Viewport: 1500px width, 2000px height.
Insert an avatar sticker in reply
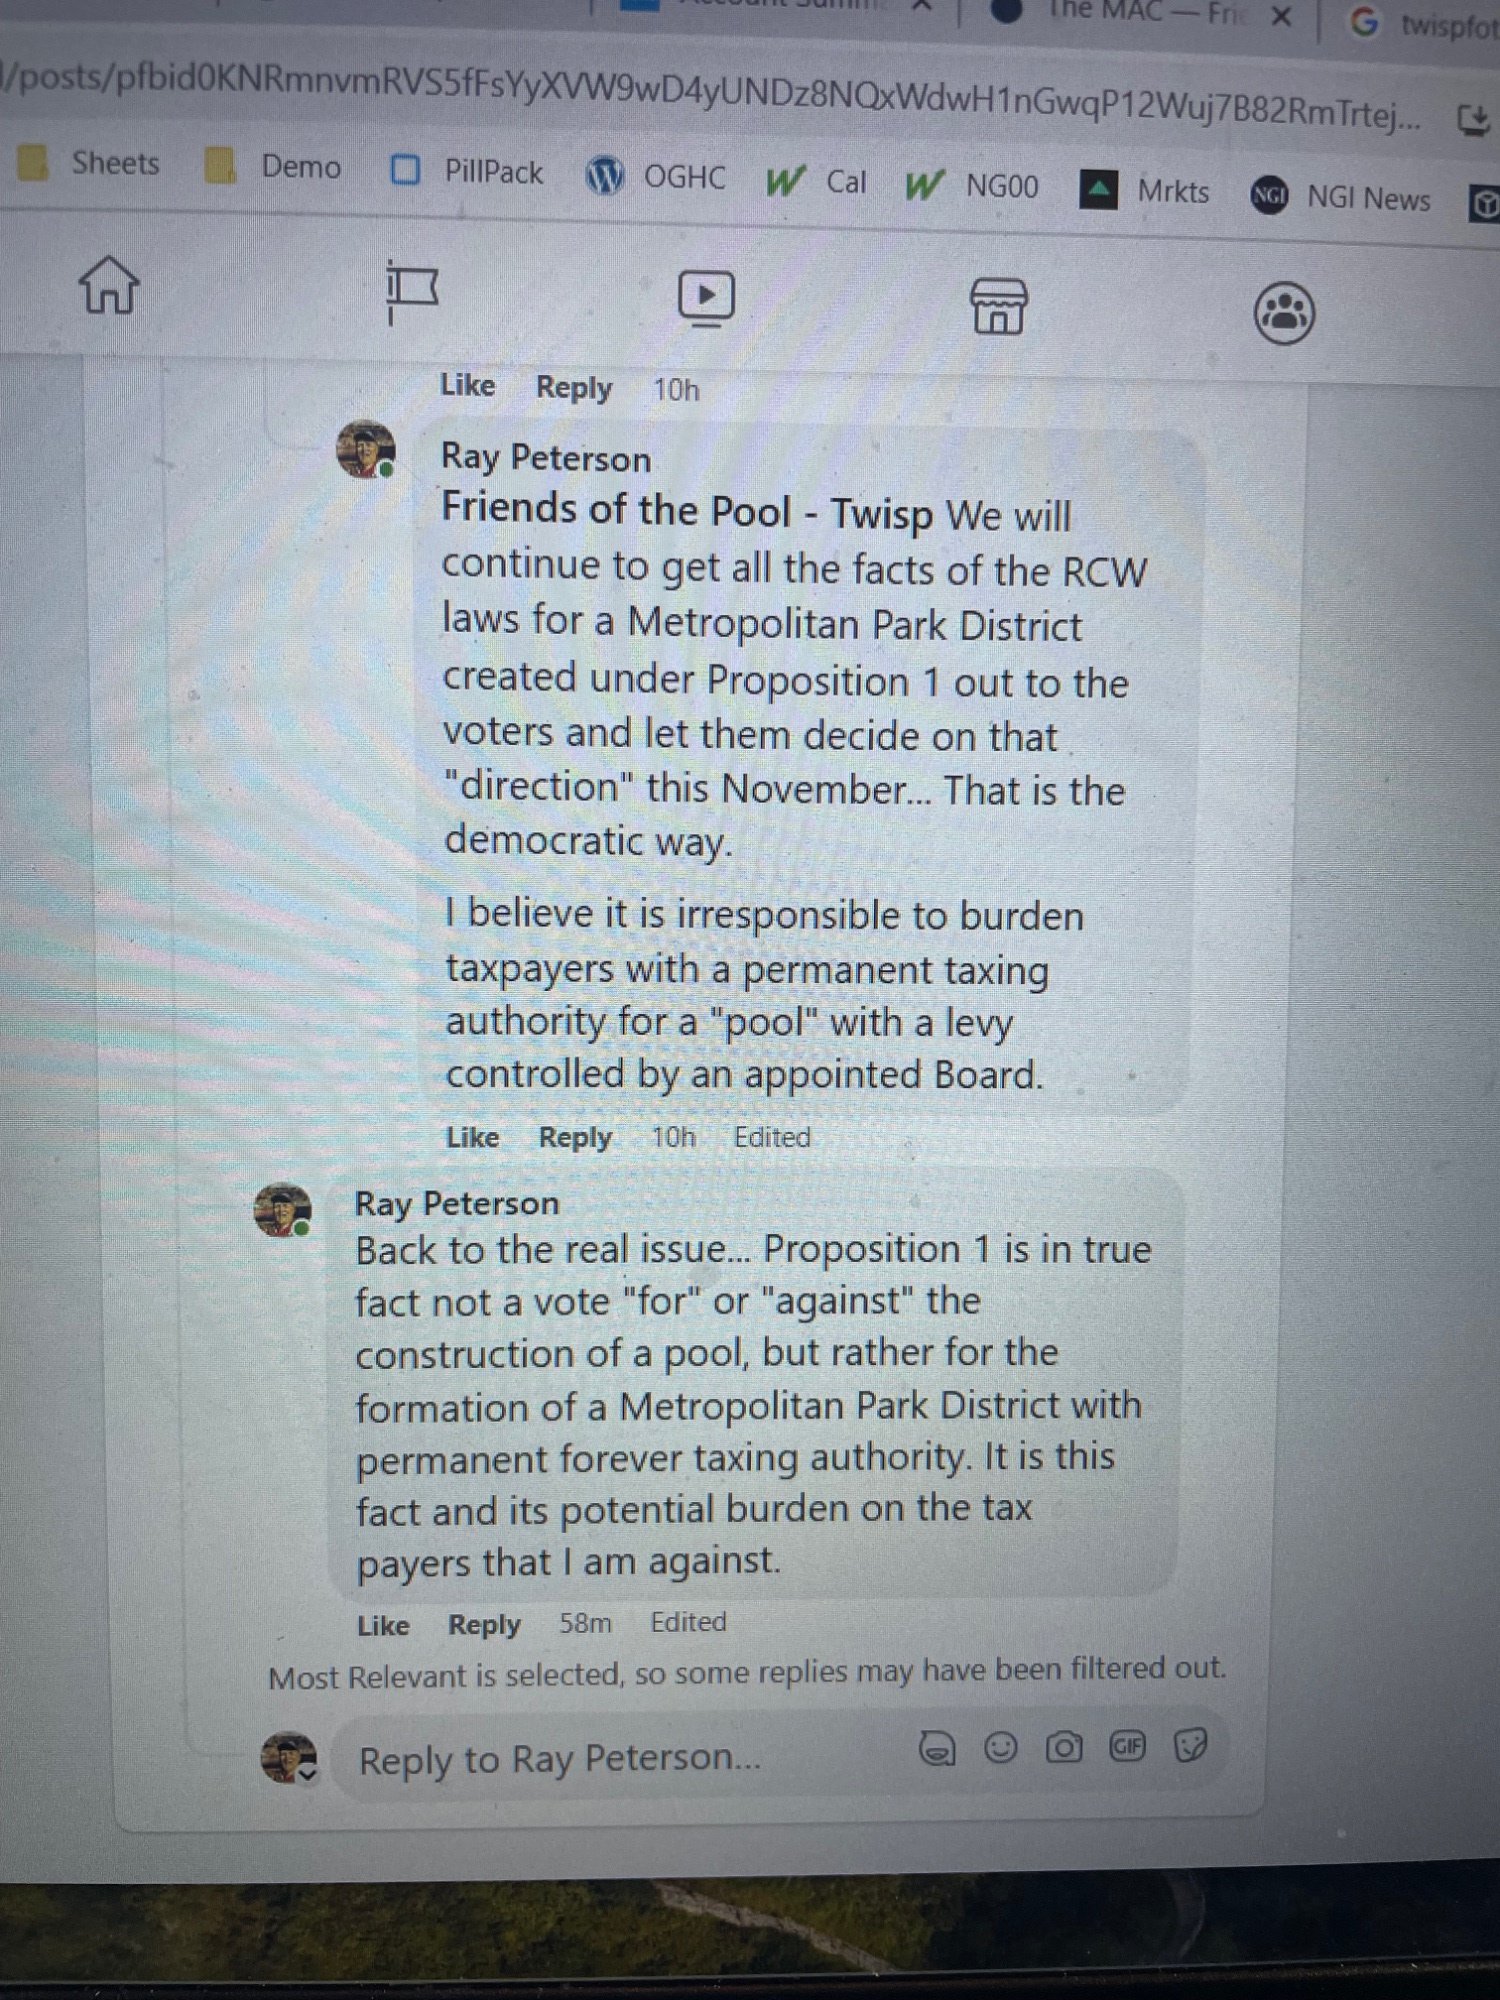tap(937, 1749)
